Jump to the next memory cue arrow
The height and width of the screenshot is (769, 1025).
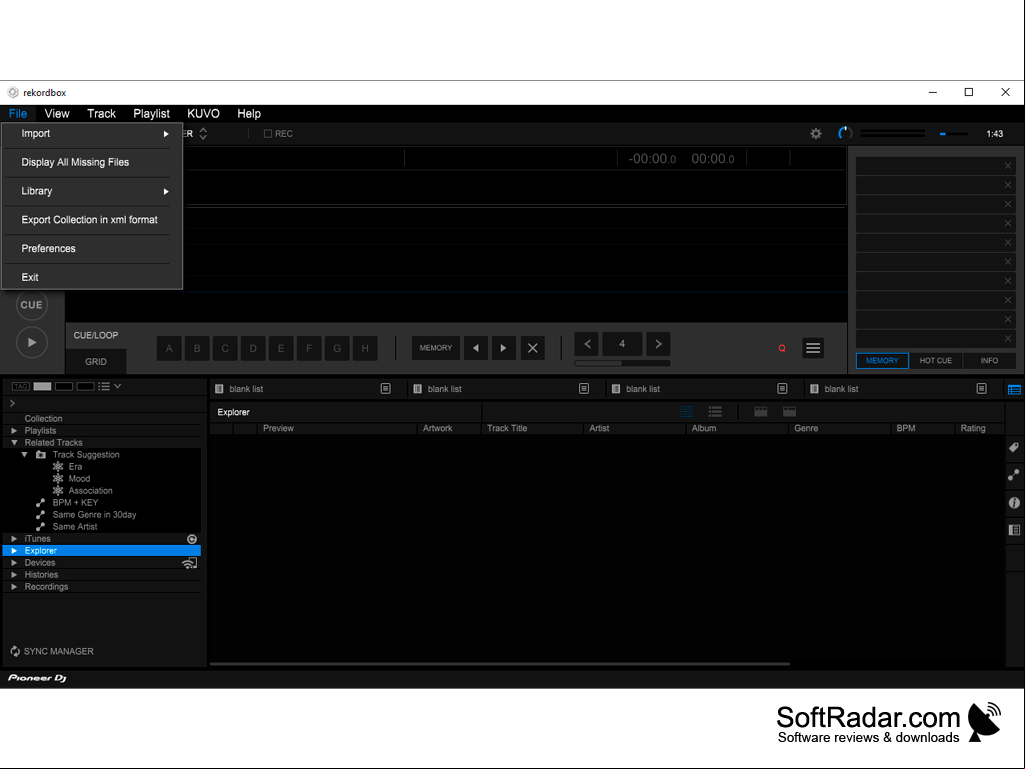coord(503,348)
